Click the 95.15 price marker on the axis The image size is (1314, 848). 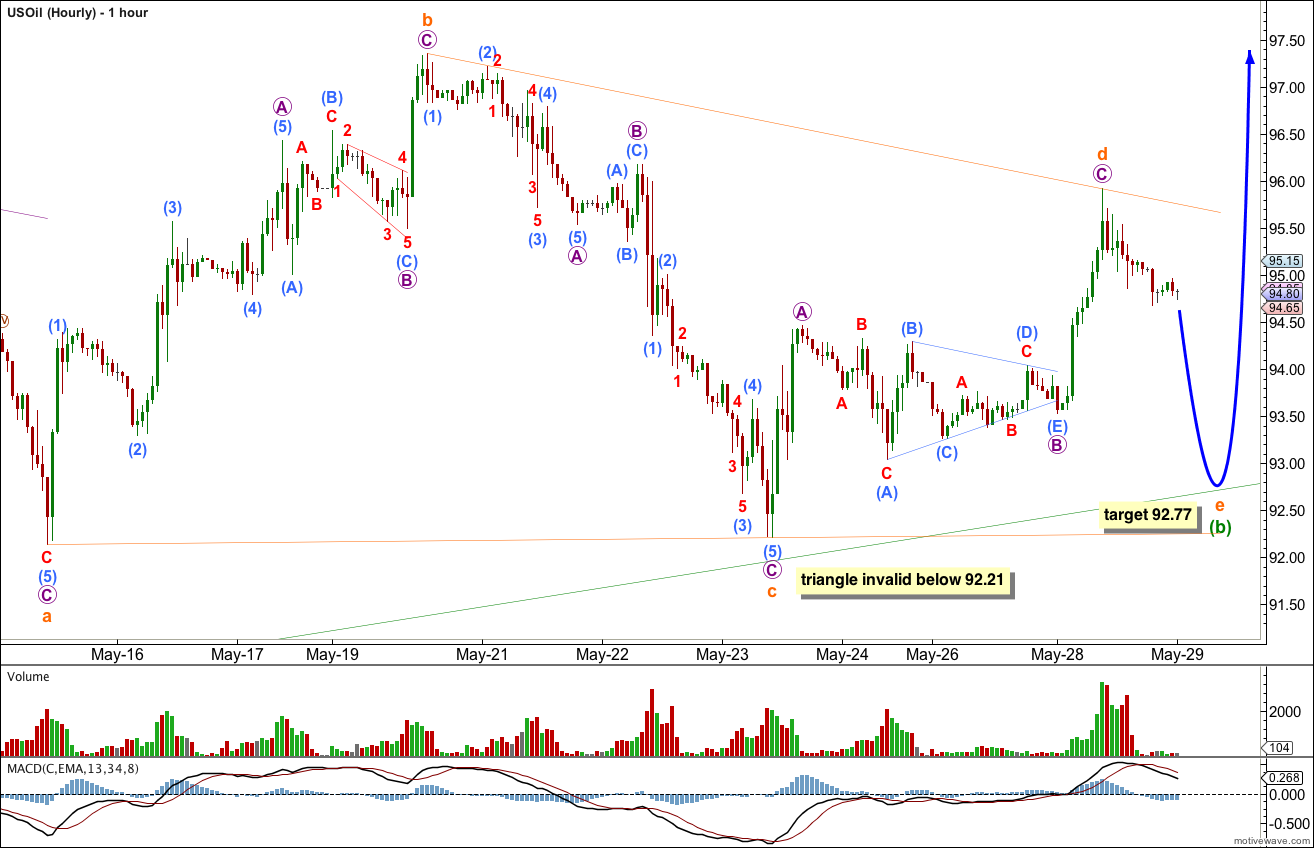coord(1285,260)
